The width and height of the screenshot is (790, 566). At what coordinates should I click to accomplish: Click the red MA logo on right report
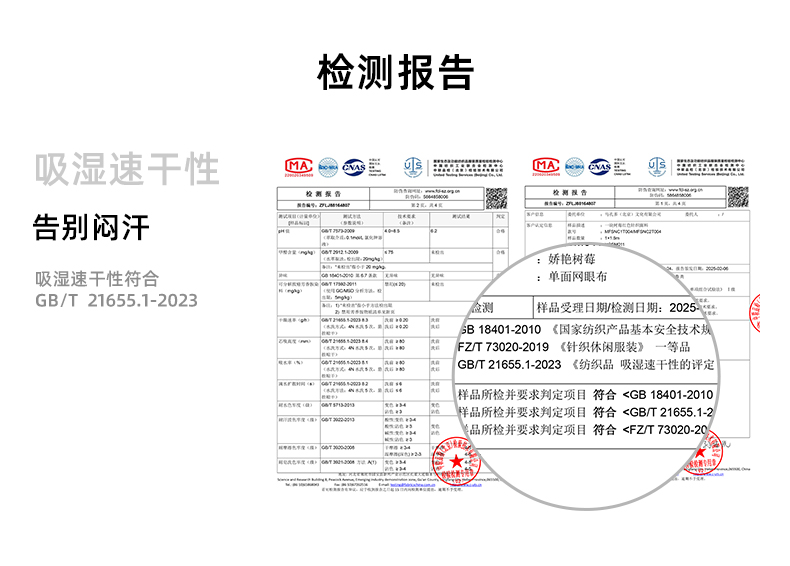point(546,166)
